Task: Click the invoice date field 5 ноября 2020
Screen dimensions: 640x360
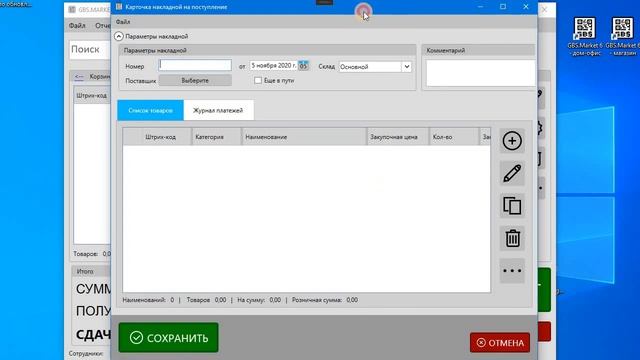Action: [x=273, y=65]
